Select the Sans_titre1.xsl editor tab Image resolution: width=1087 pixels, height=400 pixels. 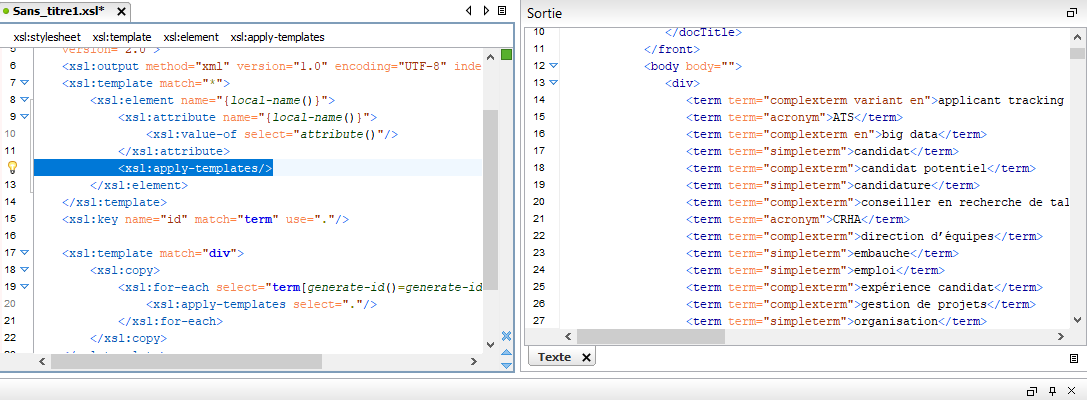(x=58, y=11)
